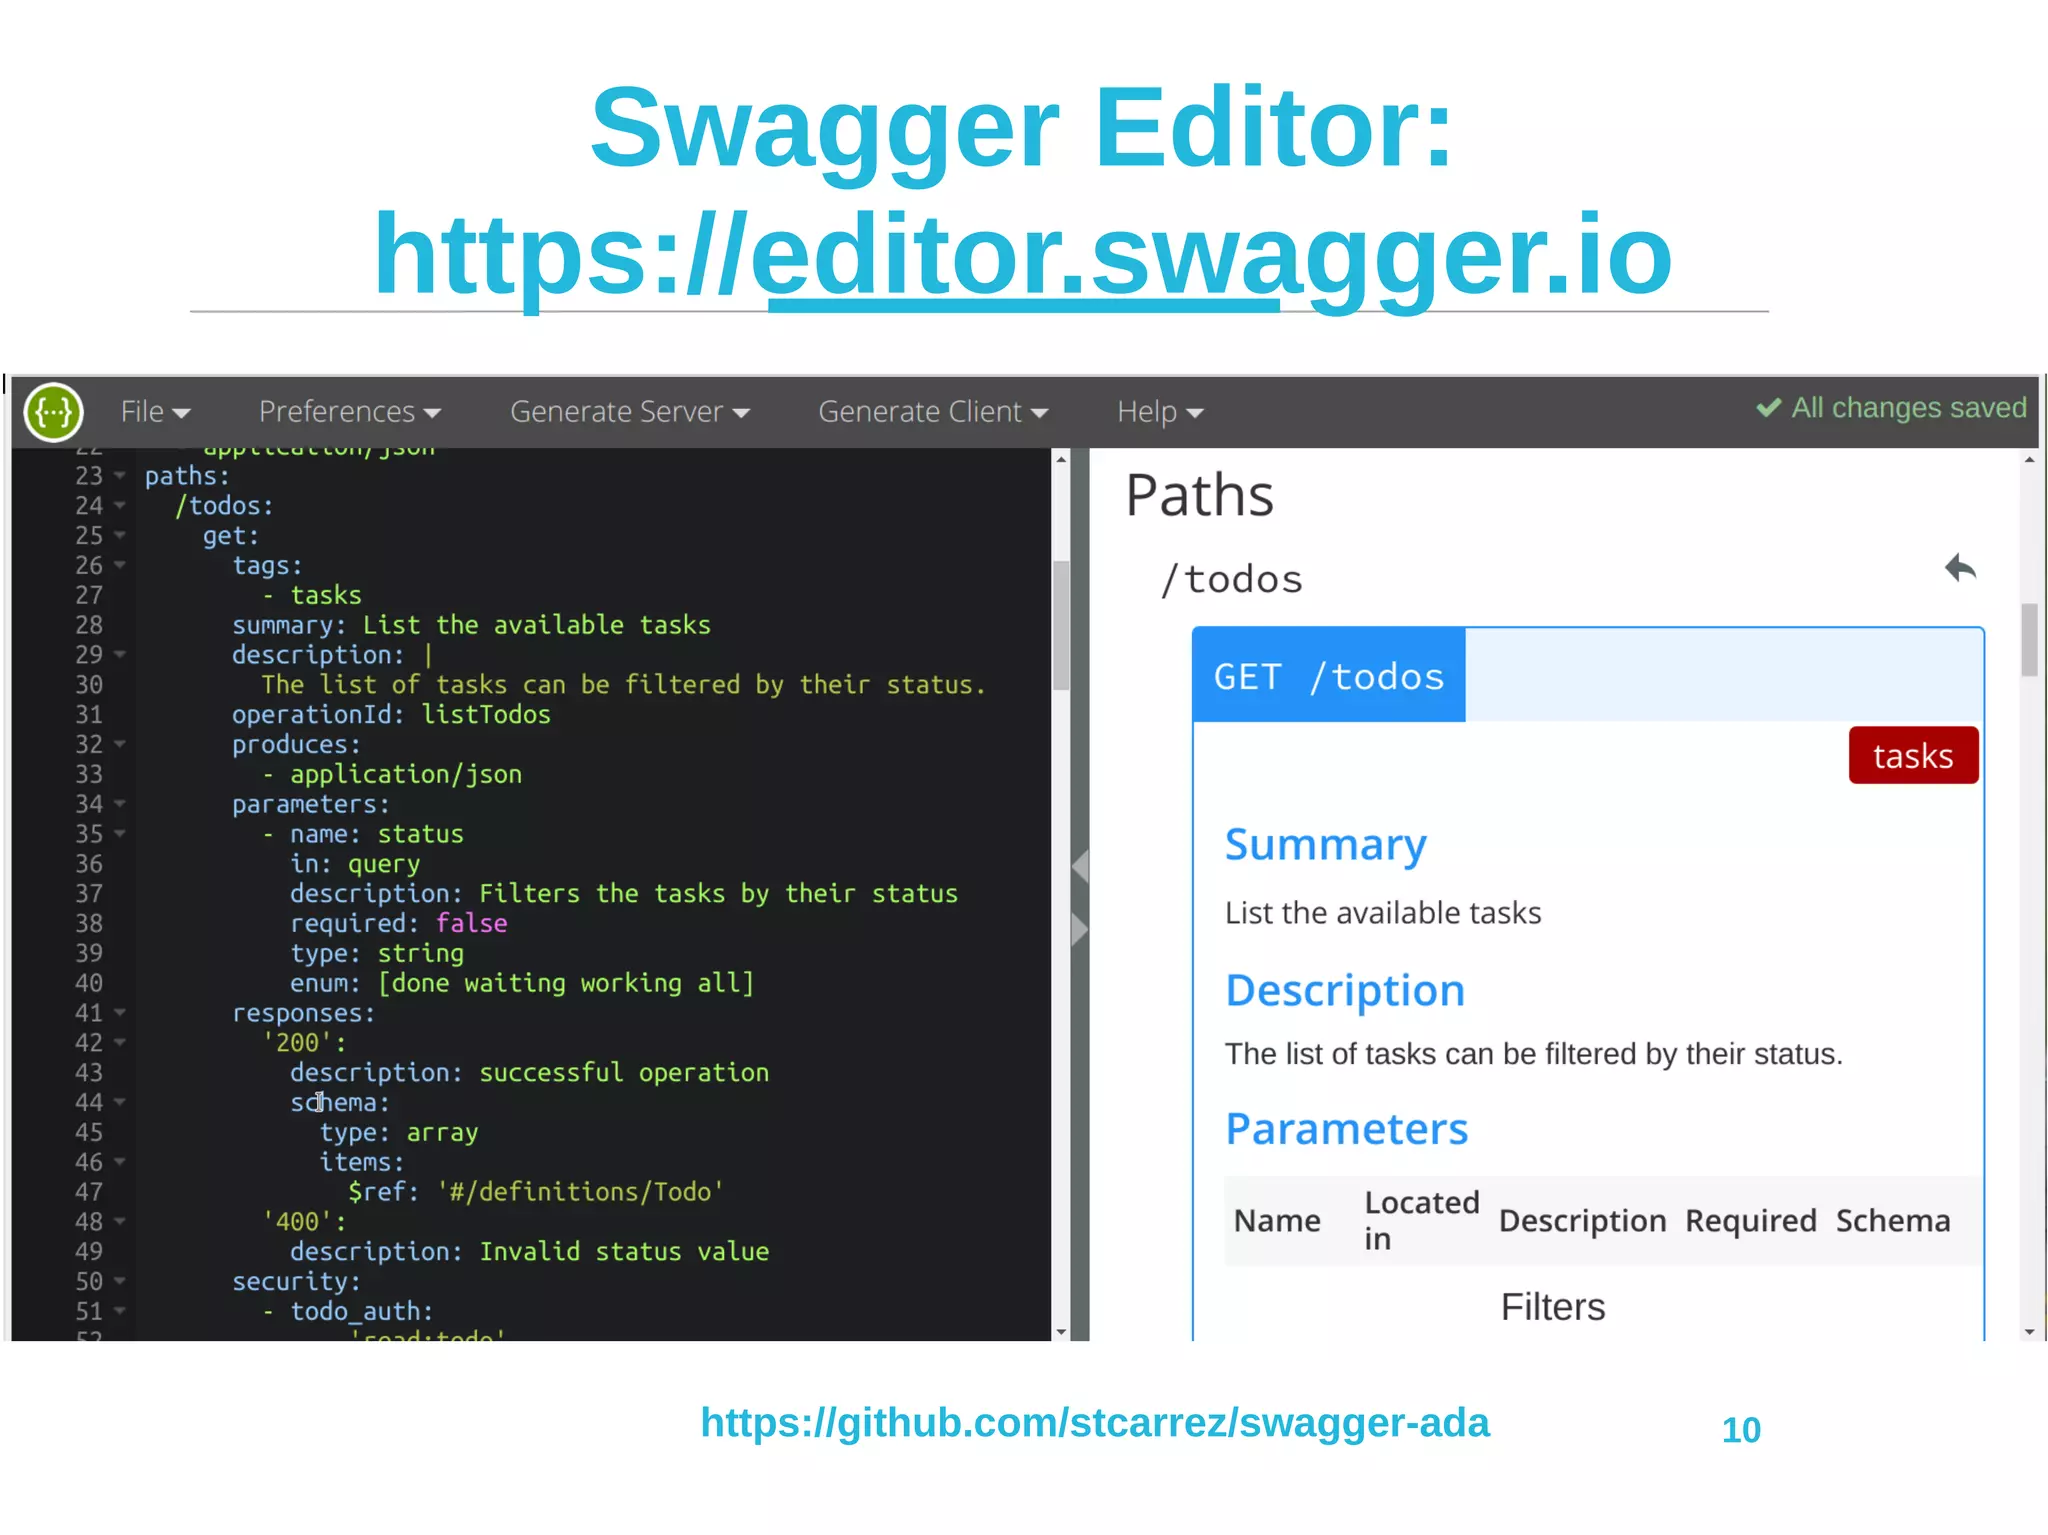Viewport: 2048px width, 1535px height.
Task: Click the Description section heading
Action: [x=1345, y=991]
